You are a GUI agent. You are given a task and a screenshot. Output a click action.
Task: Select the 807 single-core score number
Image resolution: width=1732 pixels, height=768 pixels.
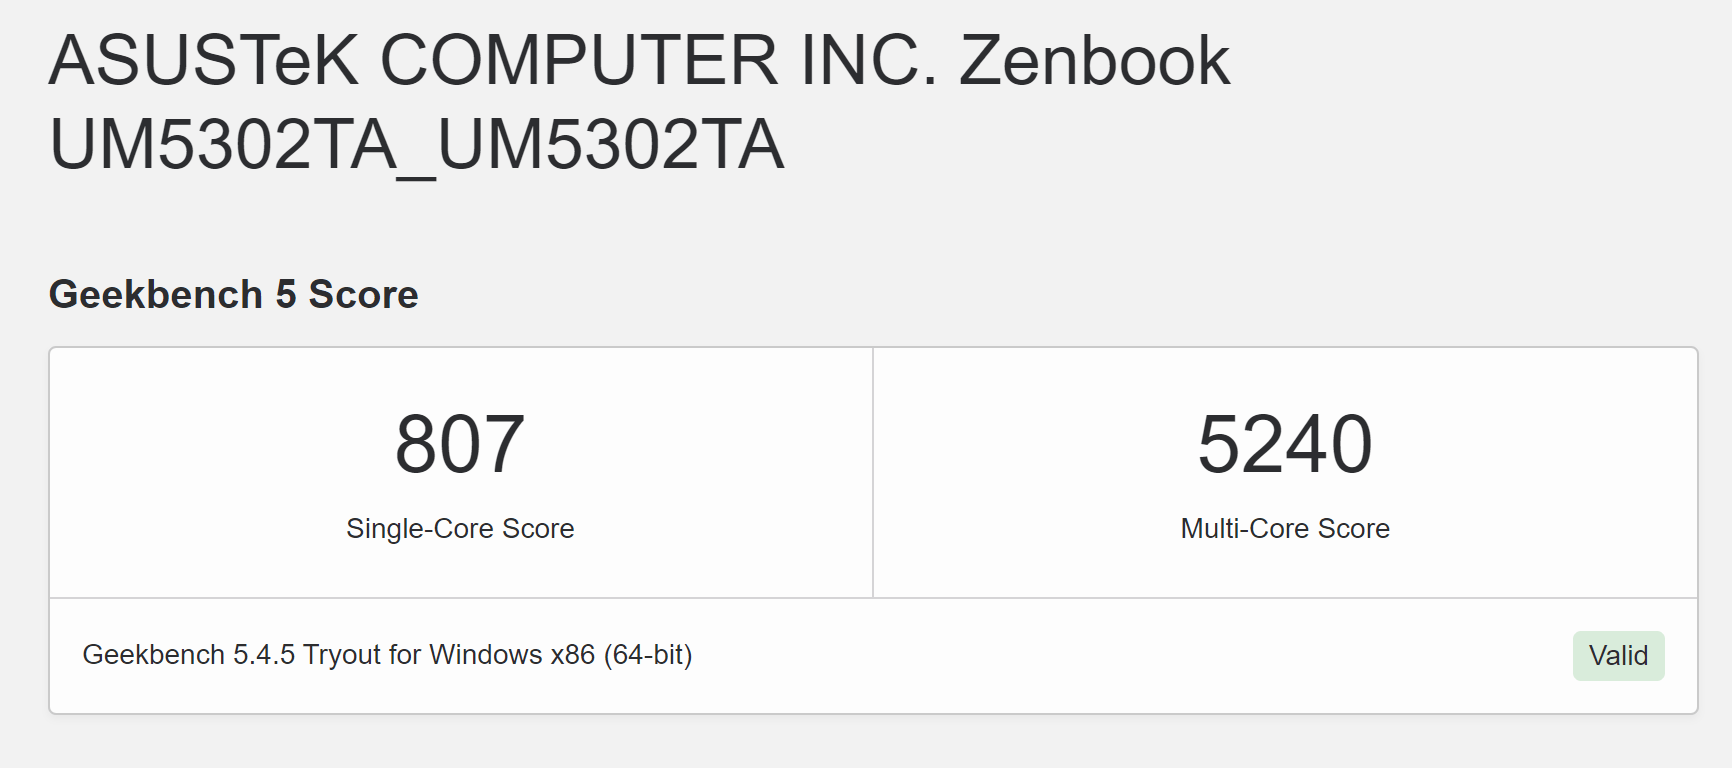point(460,444)
